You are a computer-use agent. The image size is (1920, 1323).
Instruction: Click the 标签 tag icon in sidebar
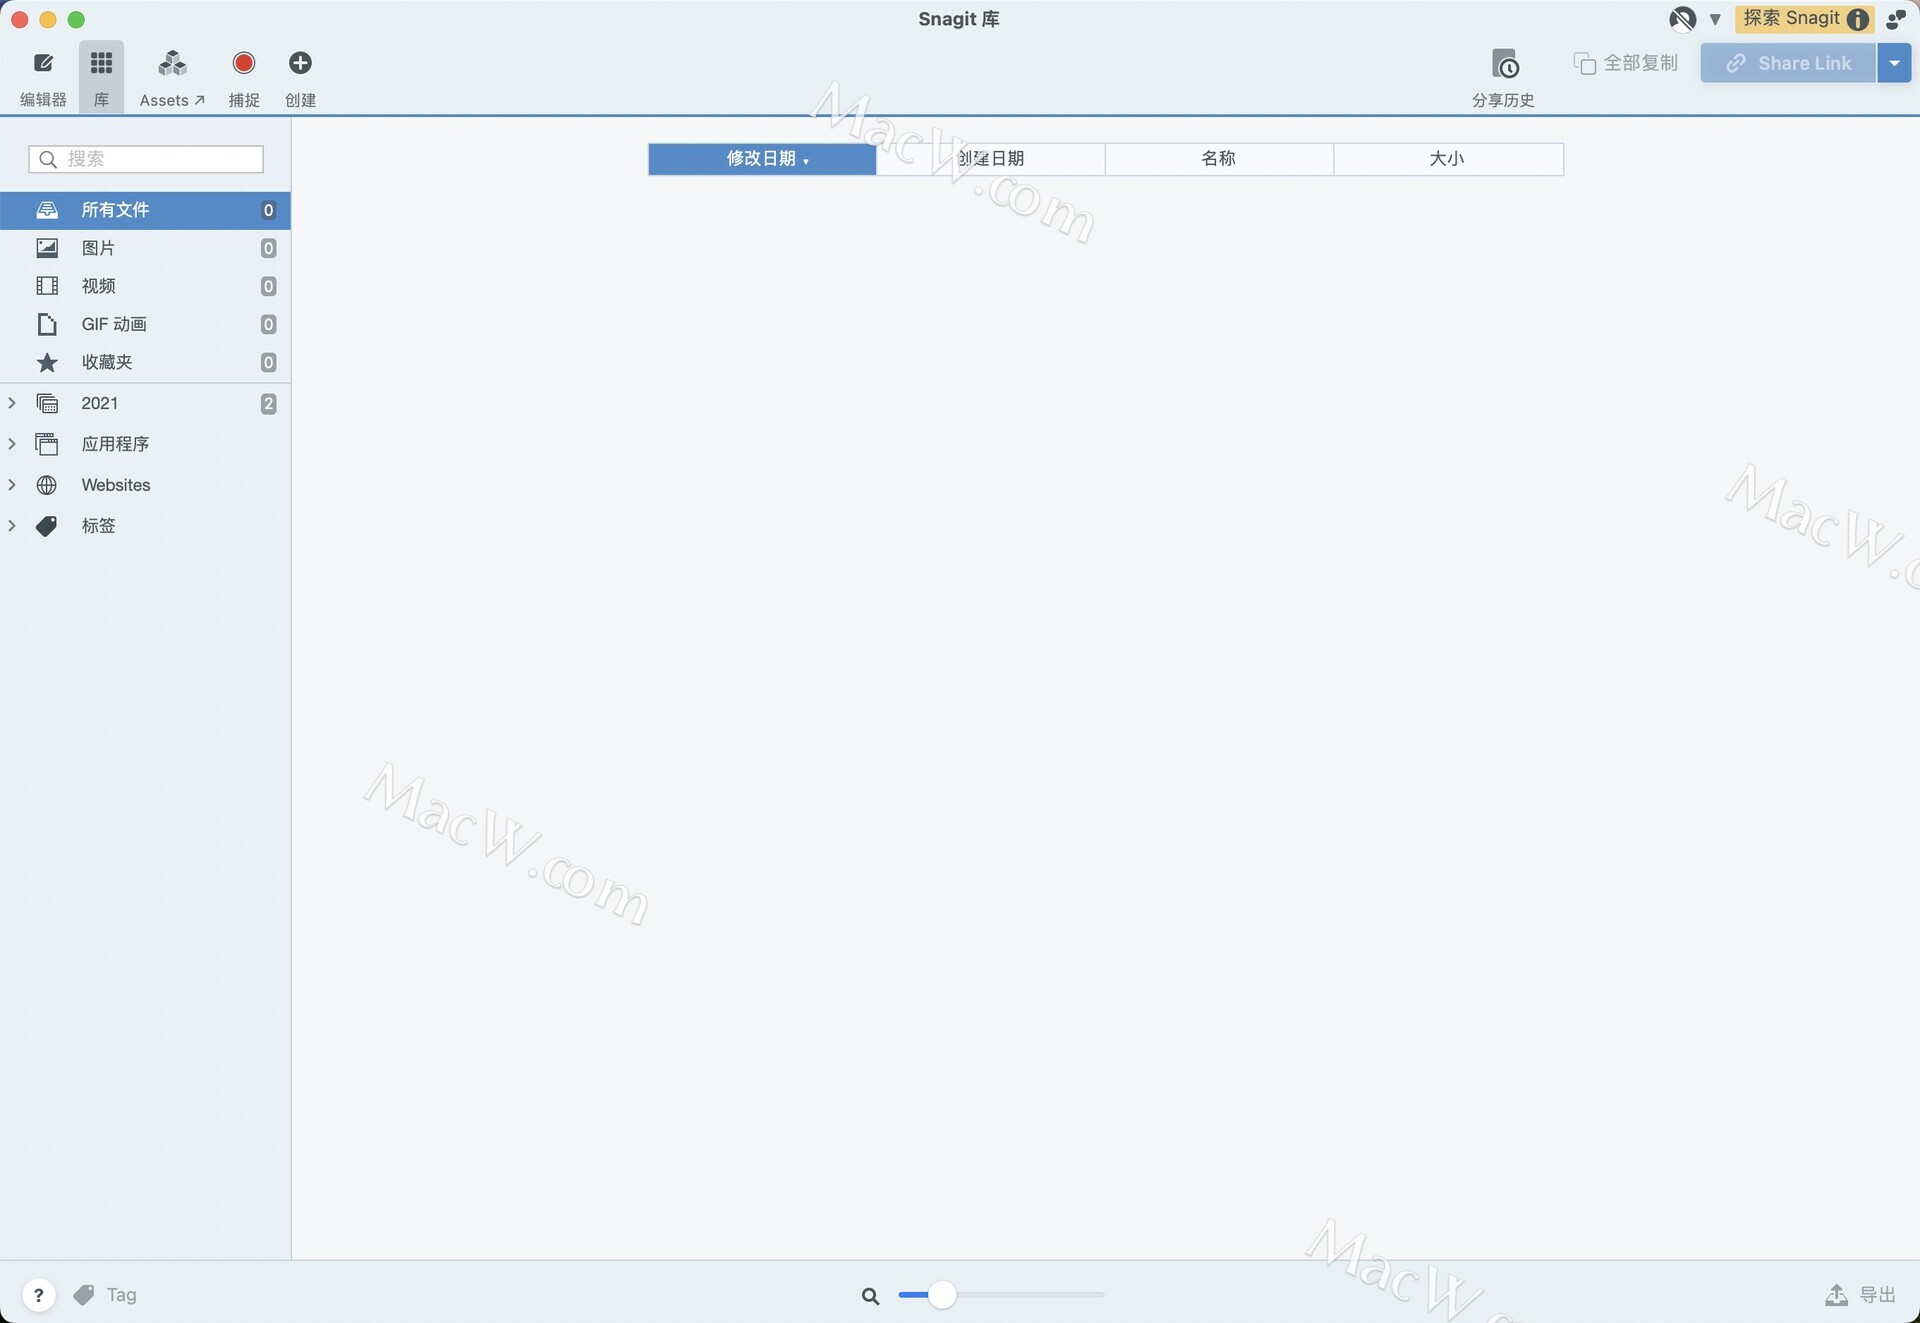[x=47, y=526]
